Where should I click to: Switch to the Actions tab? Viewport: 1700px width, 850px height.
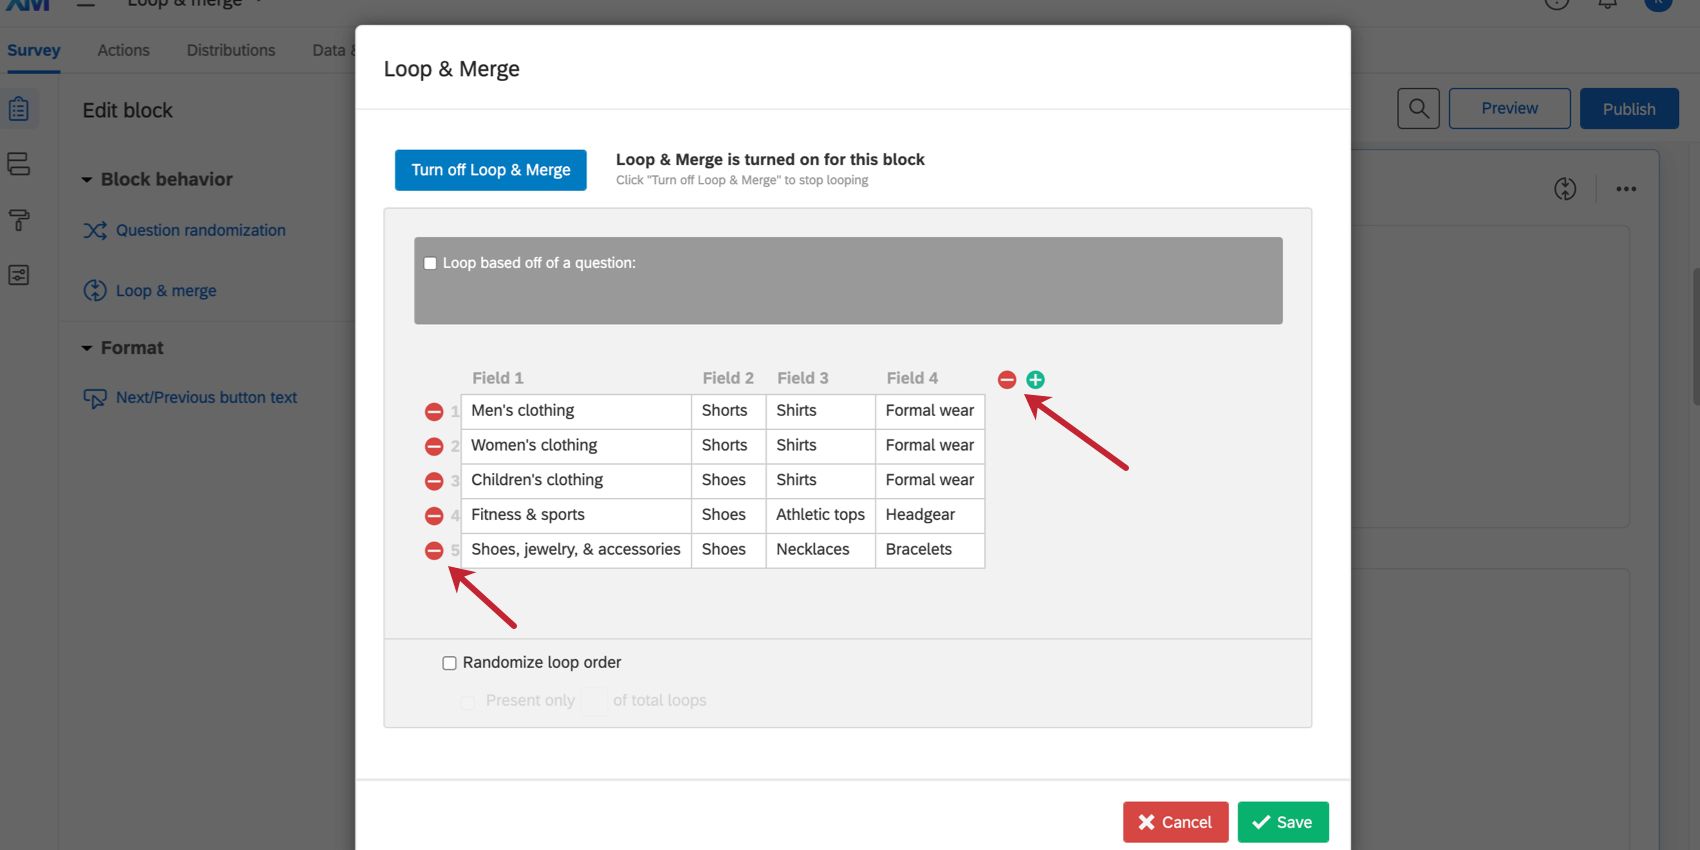(123, 50)
